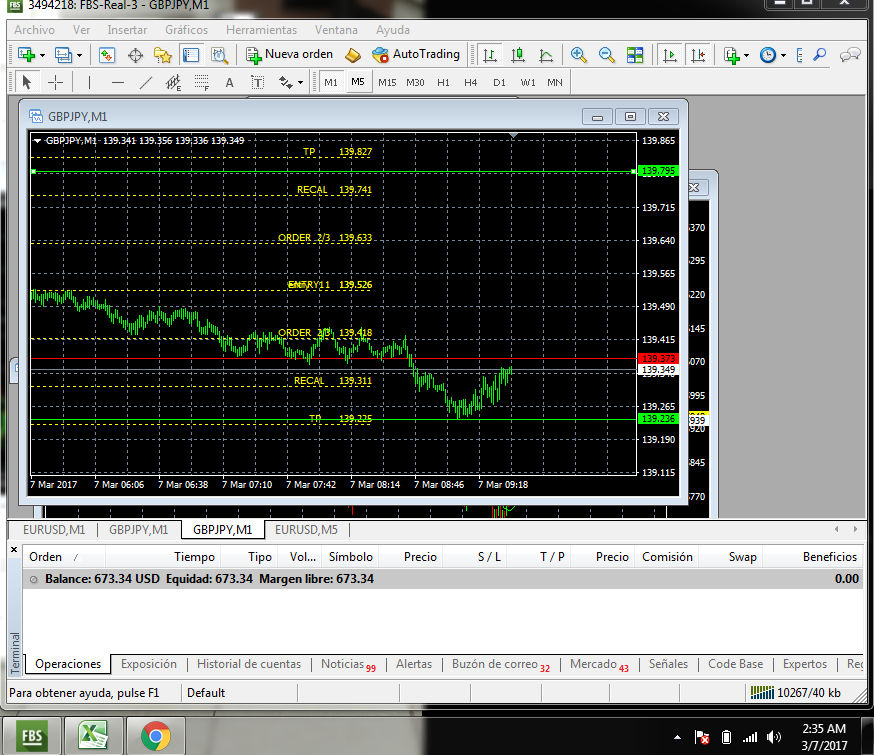
Task: Select the M15 timeframe button
Action: pyautogui.click(x=387, y=82)
